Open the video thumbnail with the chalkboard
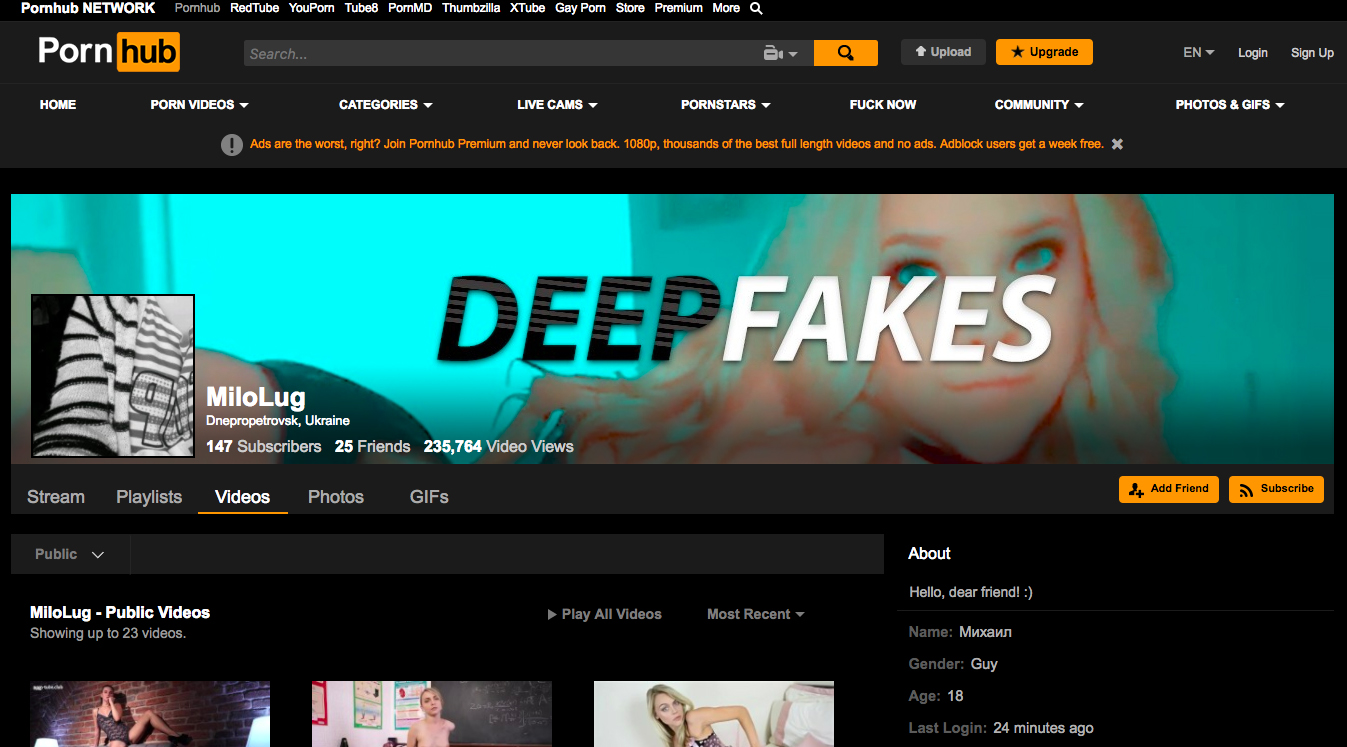Image resolution: width=1347 pixels, height=747 pixels. click(432, 714)
